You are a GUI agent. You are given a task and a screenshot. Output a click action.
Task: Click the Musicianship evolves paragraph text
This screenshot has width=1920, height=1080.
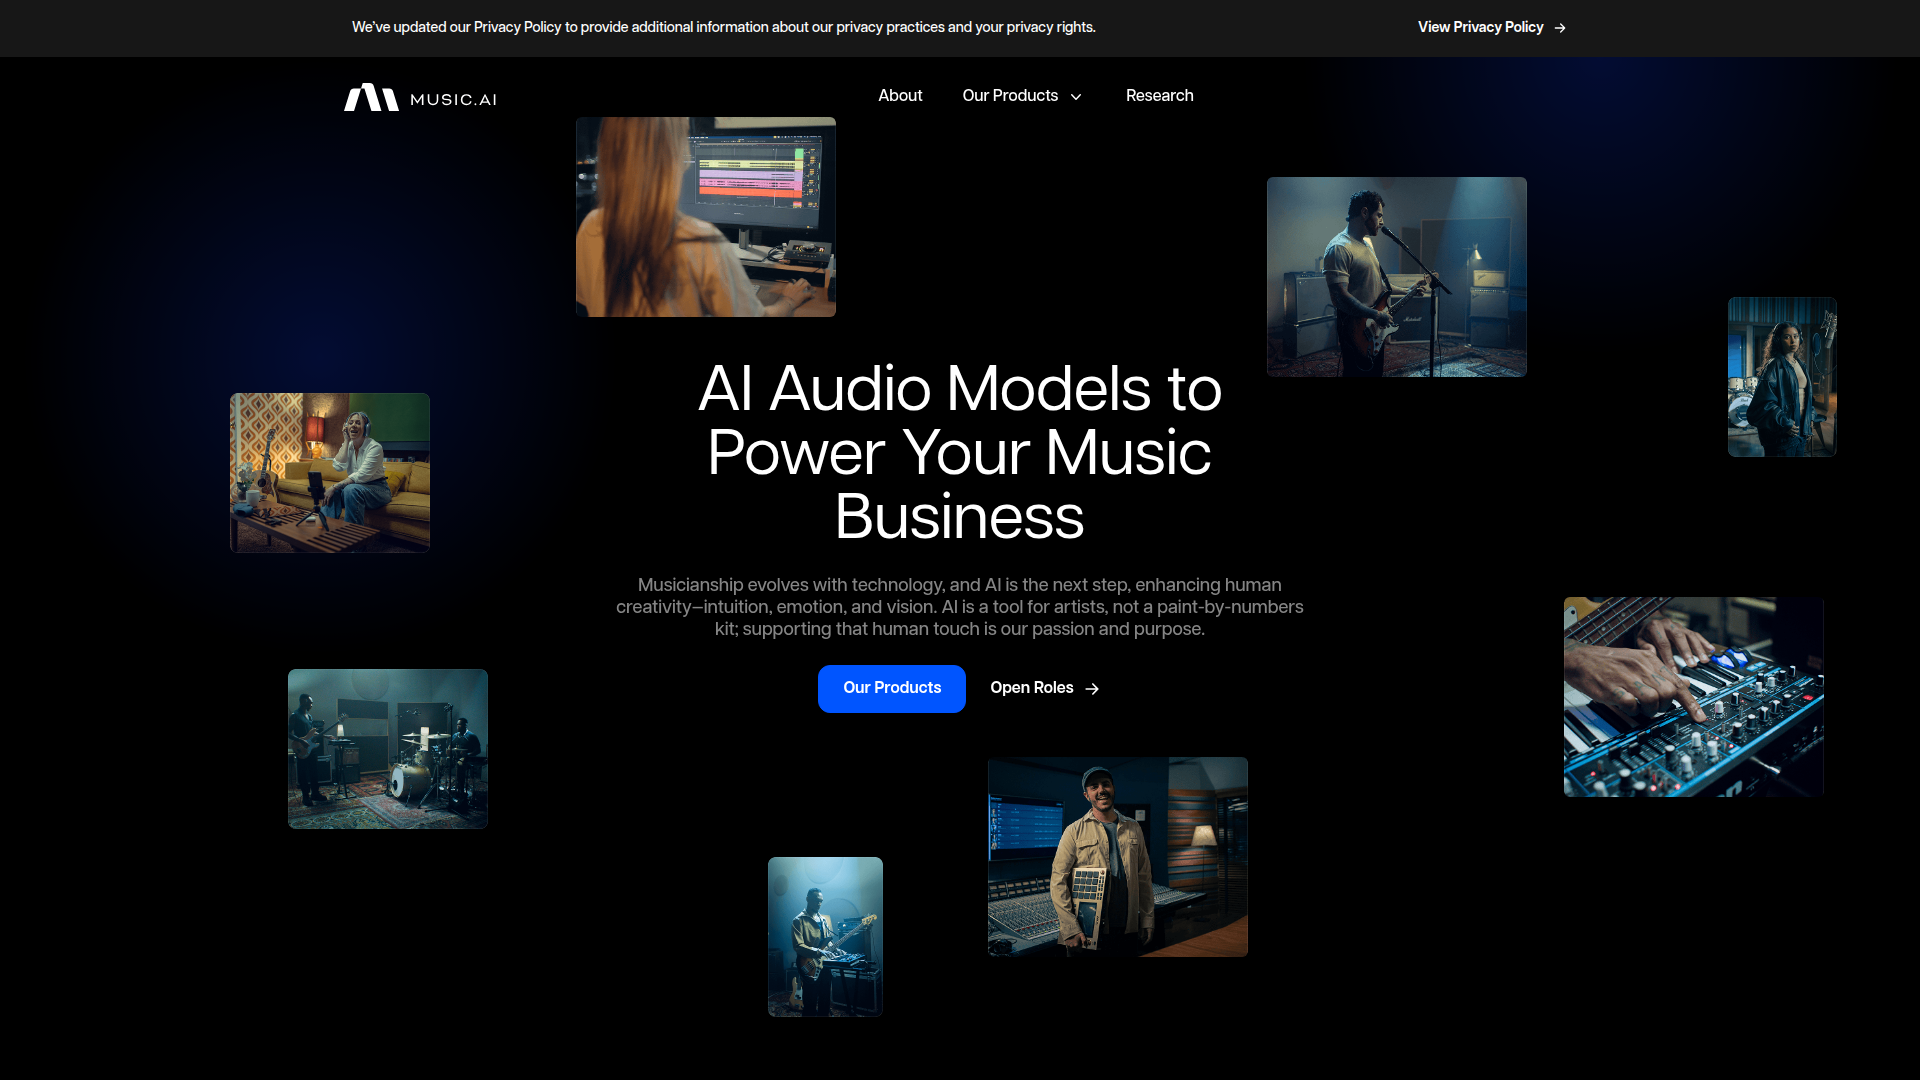(960, 607)
